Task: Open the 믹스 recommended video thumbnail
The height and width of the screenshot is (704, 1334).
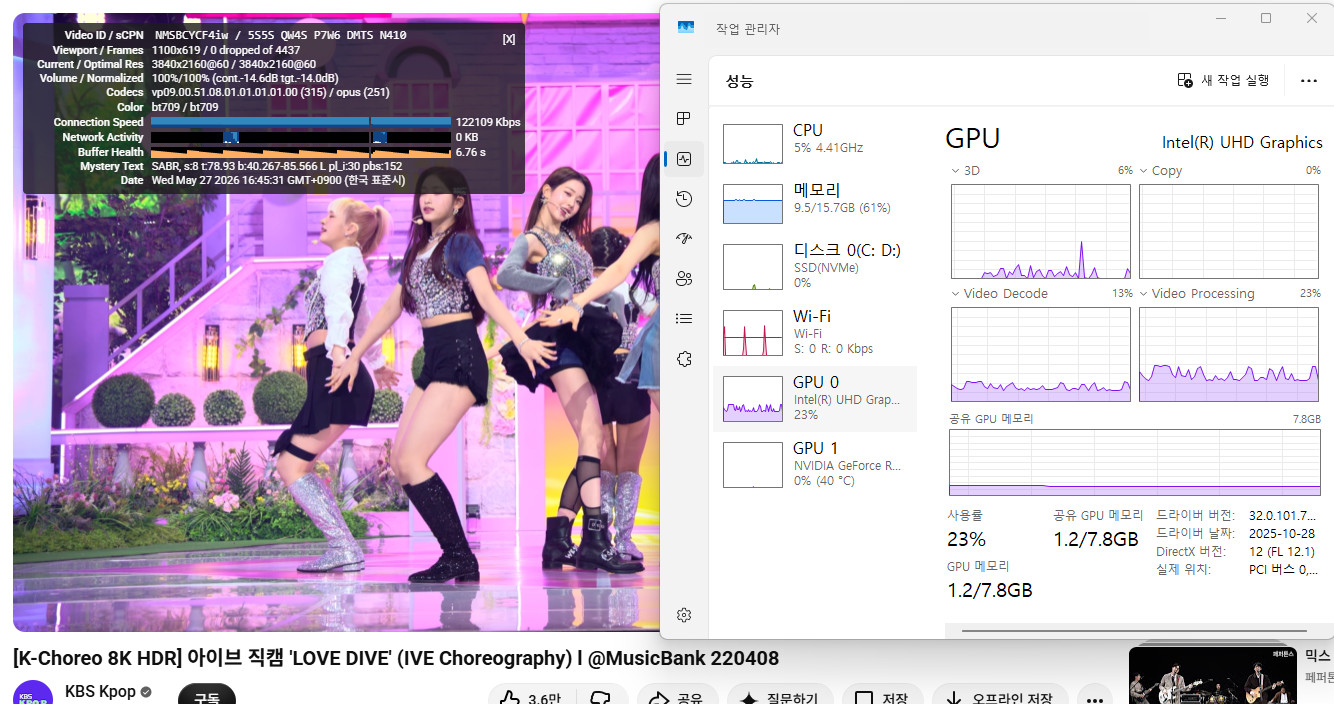Action: [1211, 675]
